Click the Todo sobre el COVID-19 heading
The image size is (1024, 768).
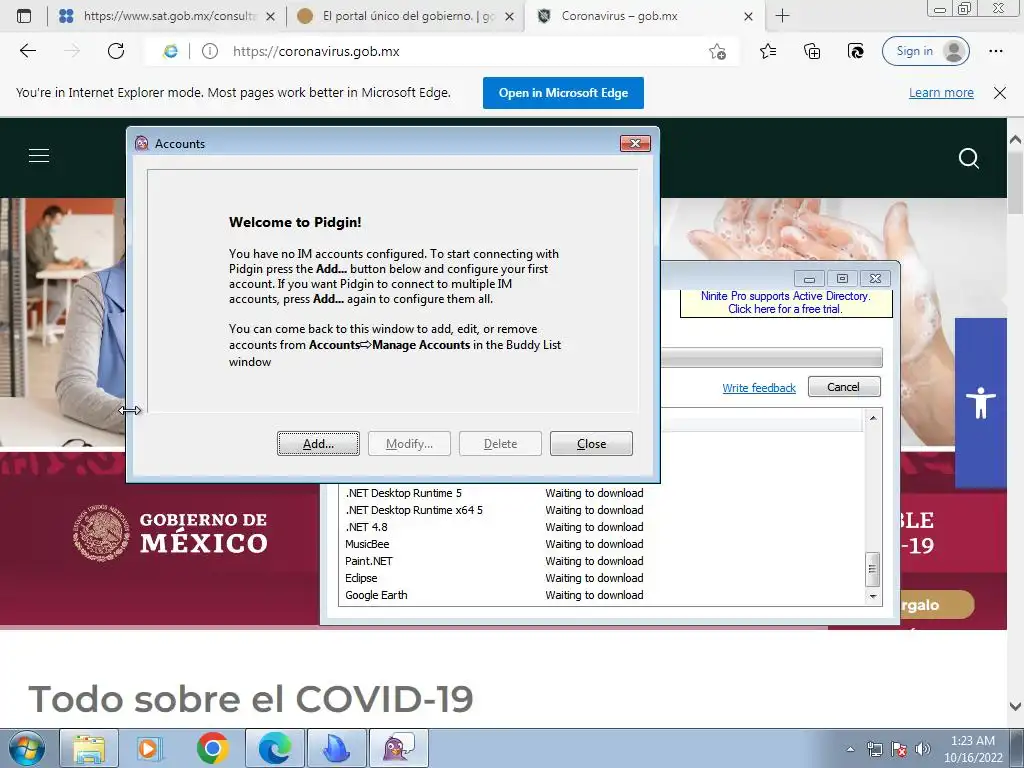pos(251,699)
